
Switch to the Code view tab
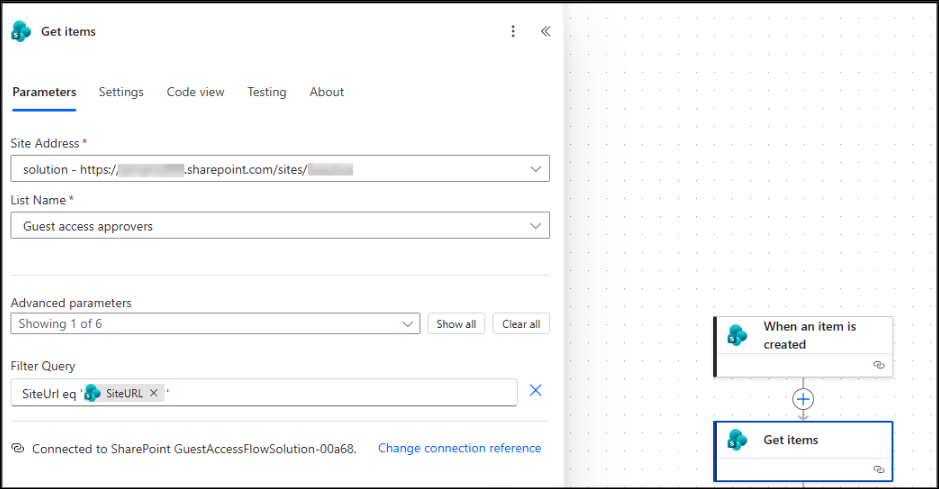[x=195, y=92]
